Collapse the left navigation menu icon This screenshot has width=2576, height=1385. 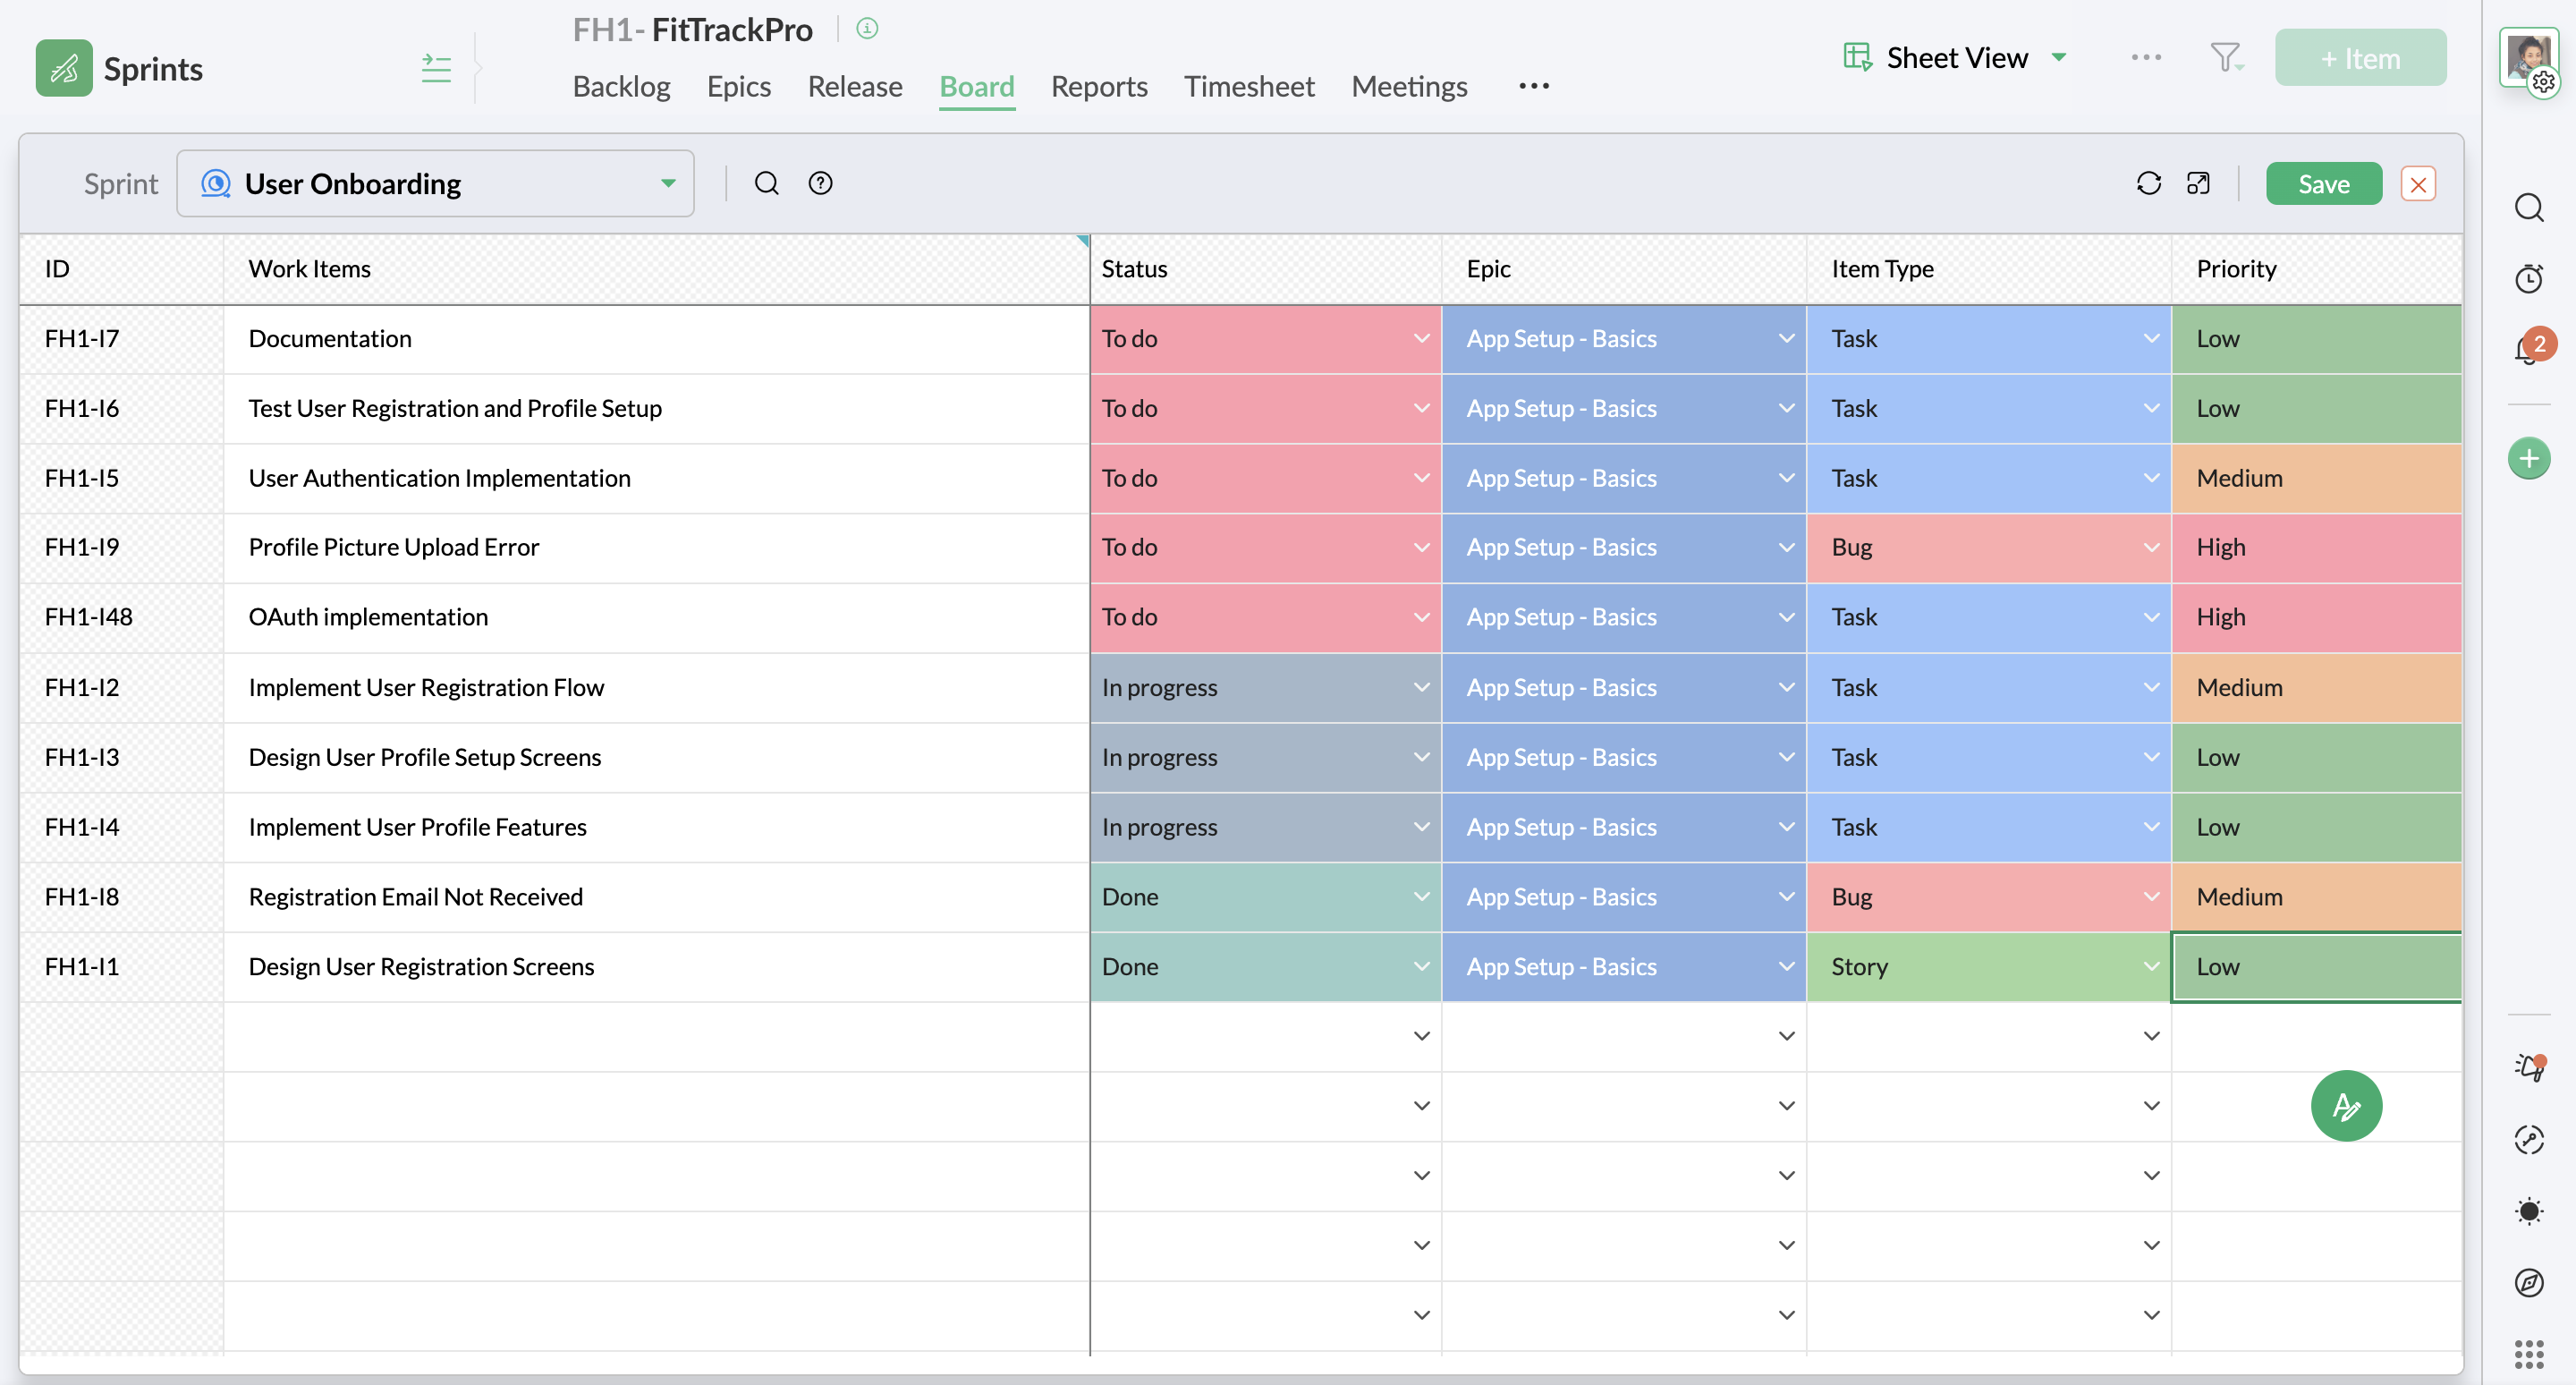click(436, 68)
